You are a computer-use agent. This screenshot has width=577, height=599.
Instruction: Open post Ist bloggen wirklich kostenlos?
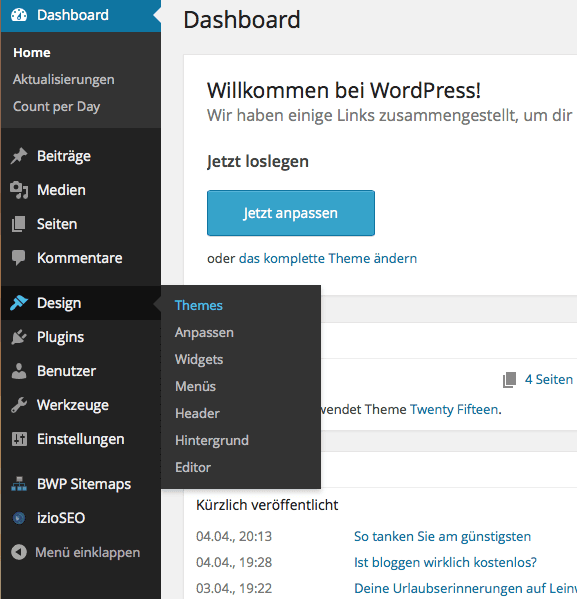pos(445,562)
